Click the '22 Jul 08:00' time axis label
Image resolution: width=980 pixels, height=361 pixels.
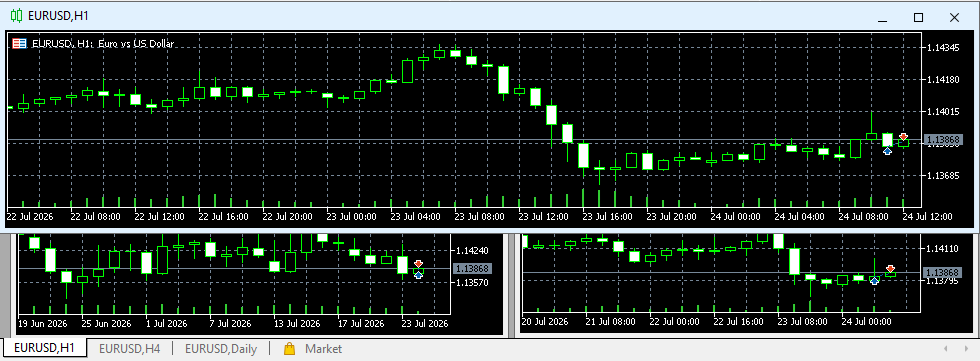click(x=95, y=217)
